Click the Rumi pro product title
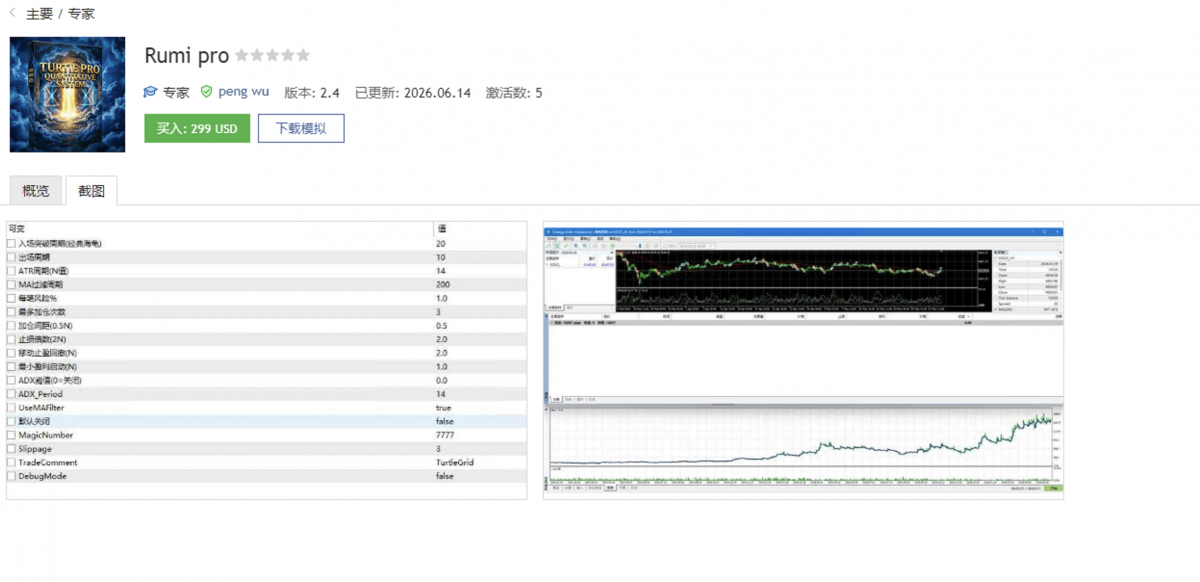 [187, 55]
